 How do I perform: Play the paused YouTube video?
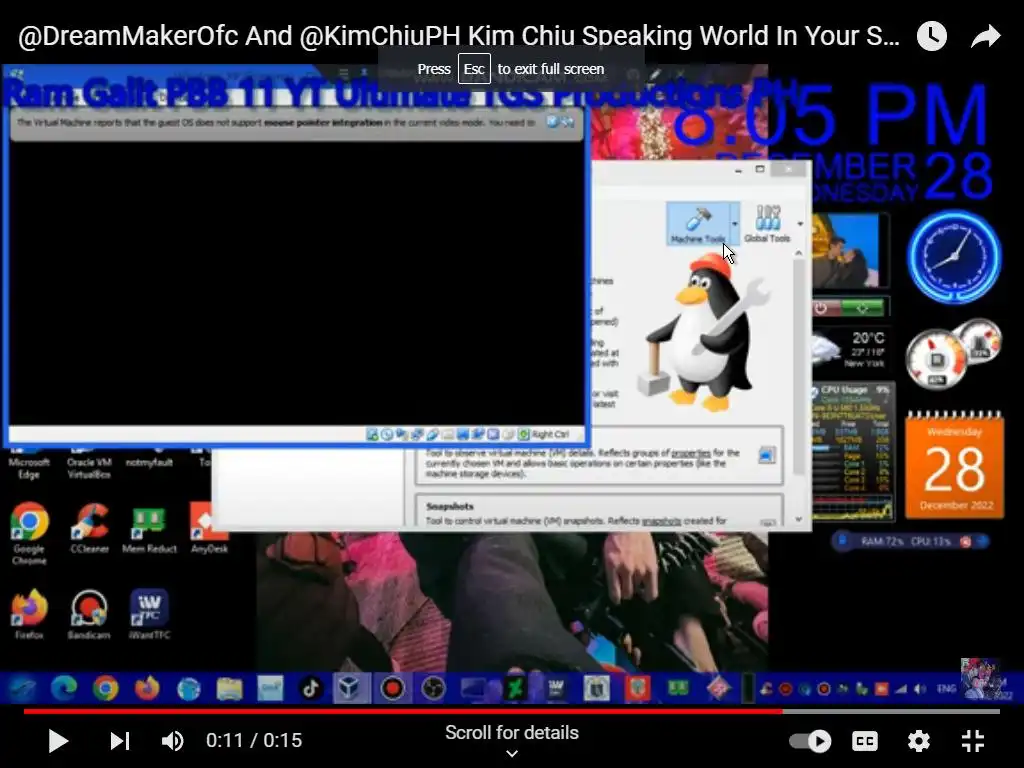coord(58,741)
